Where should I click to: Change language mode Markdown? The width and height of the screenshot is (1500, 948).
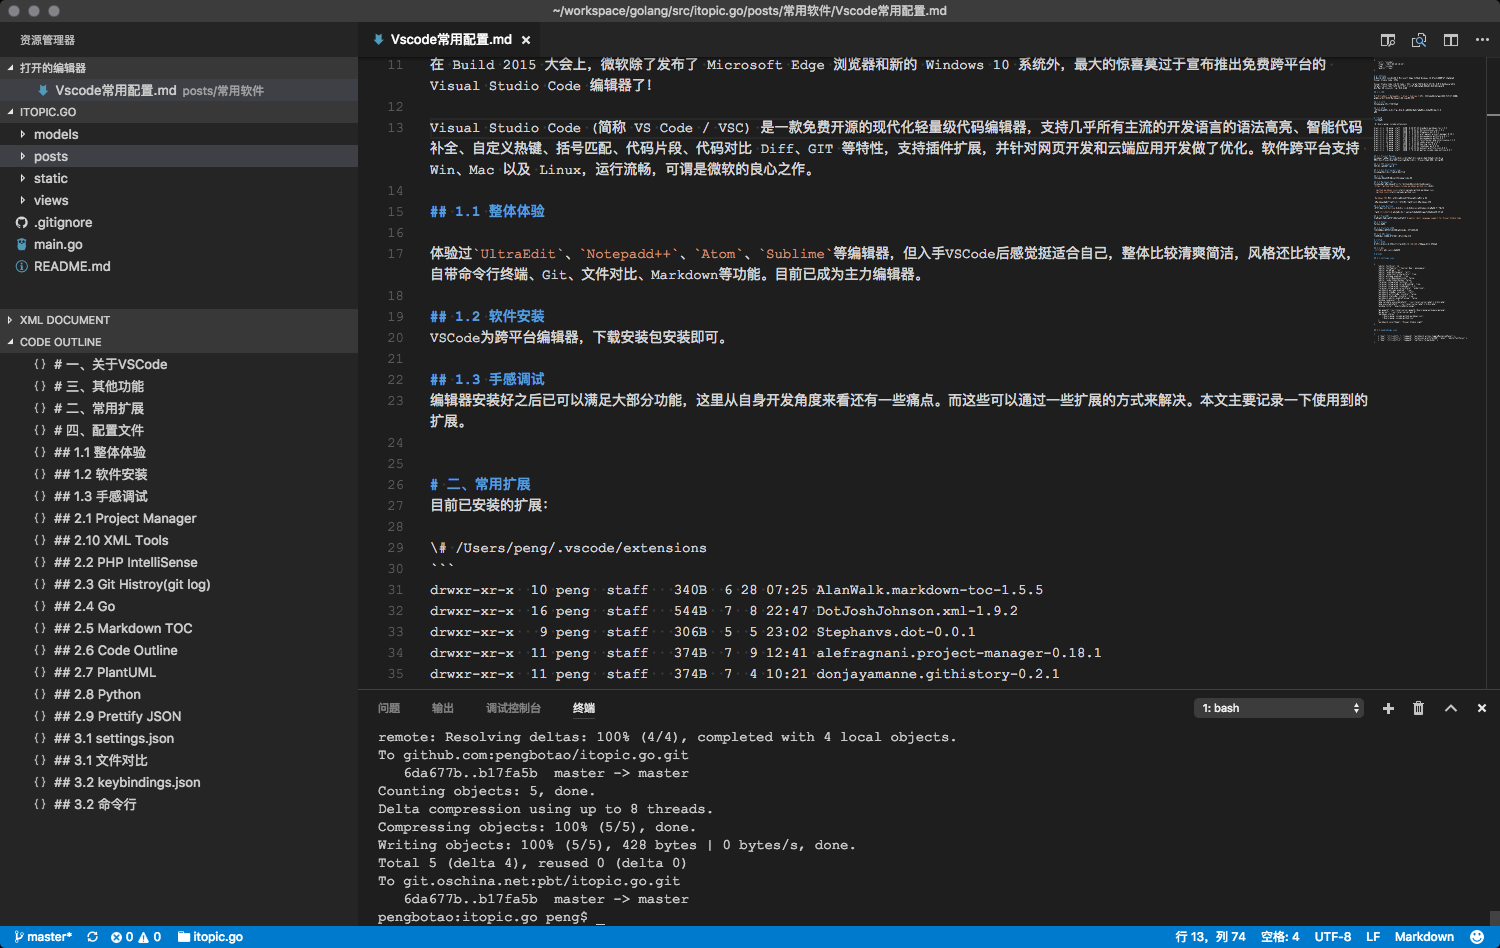[1424, 937]
